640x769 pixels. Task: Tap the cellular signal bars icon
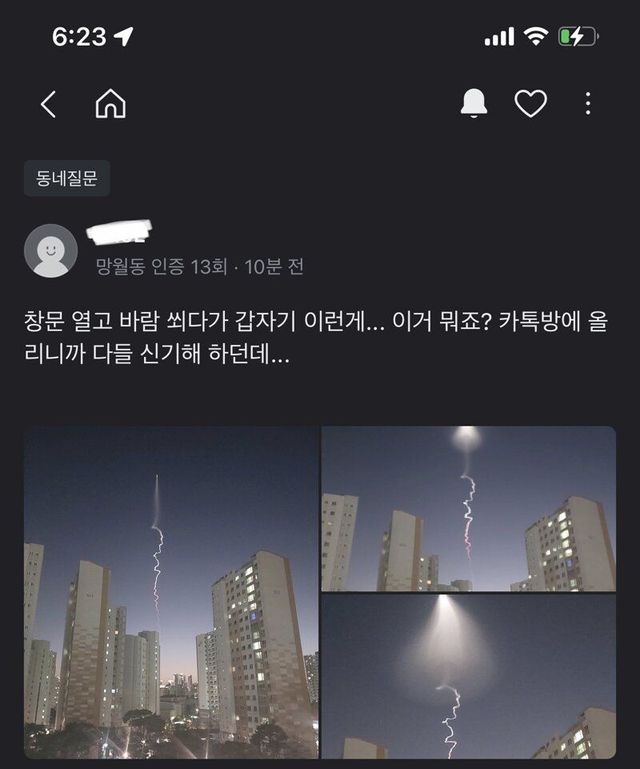[499, 37]
